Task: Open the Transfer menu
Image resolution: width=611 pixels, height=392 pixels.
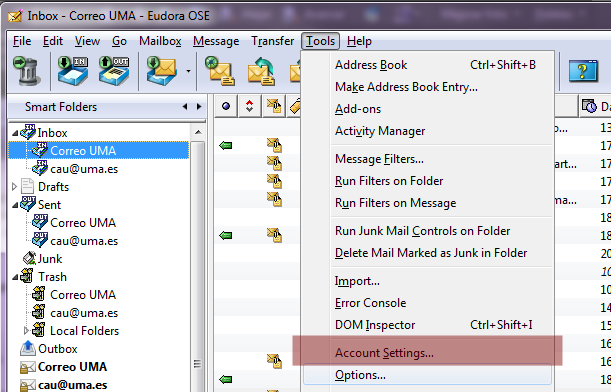Action: pyautogui.click(x=272, y=41)
